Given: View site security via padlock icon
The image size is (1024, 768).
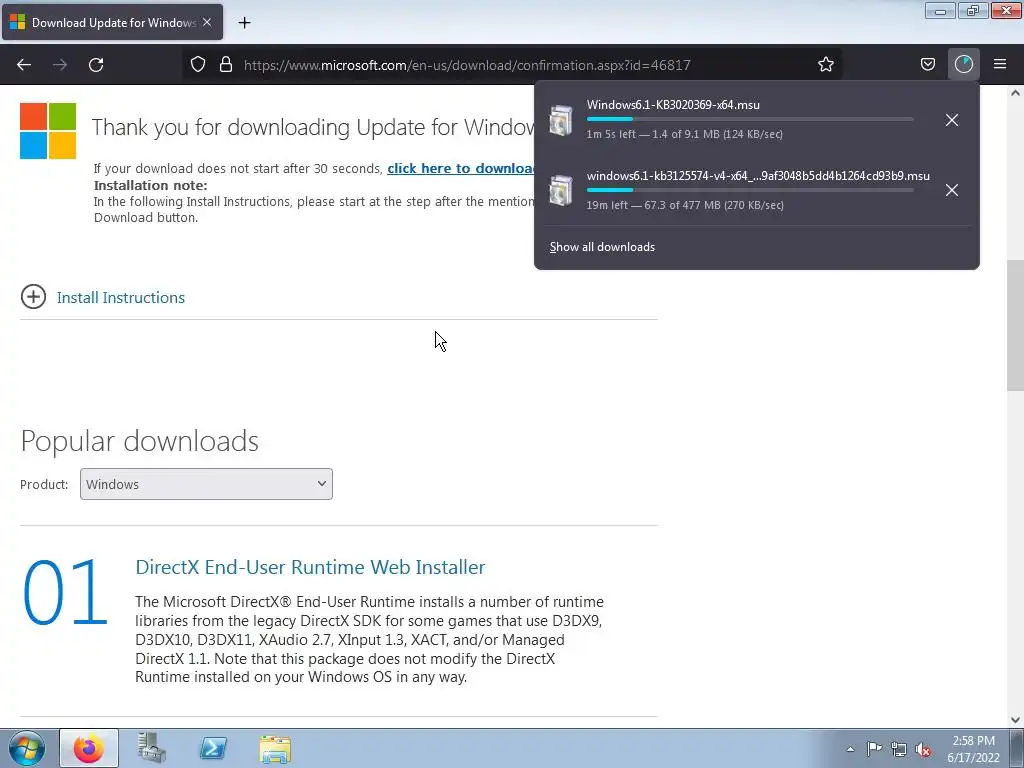Looking at the screenshot, I should click(226, 65).
